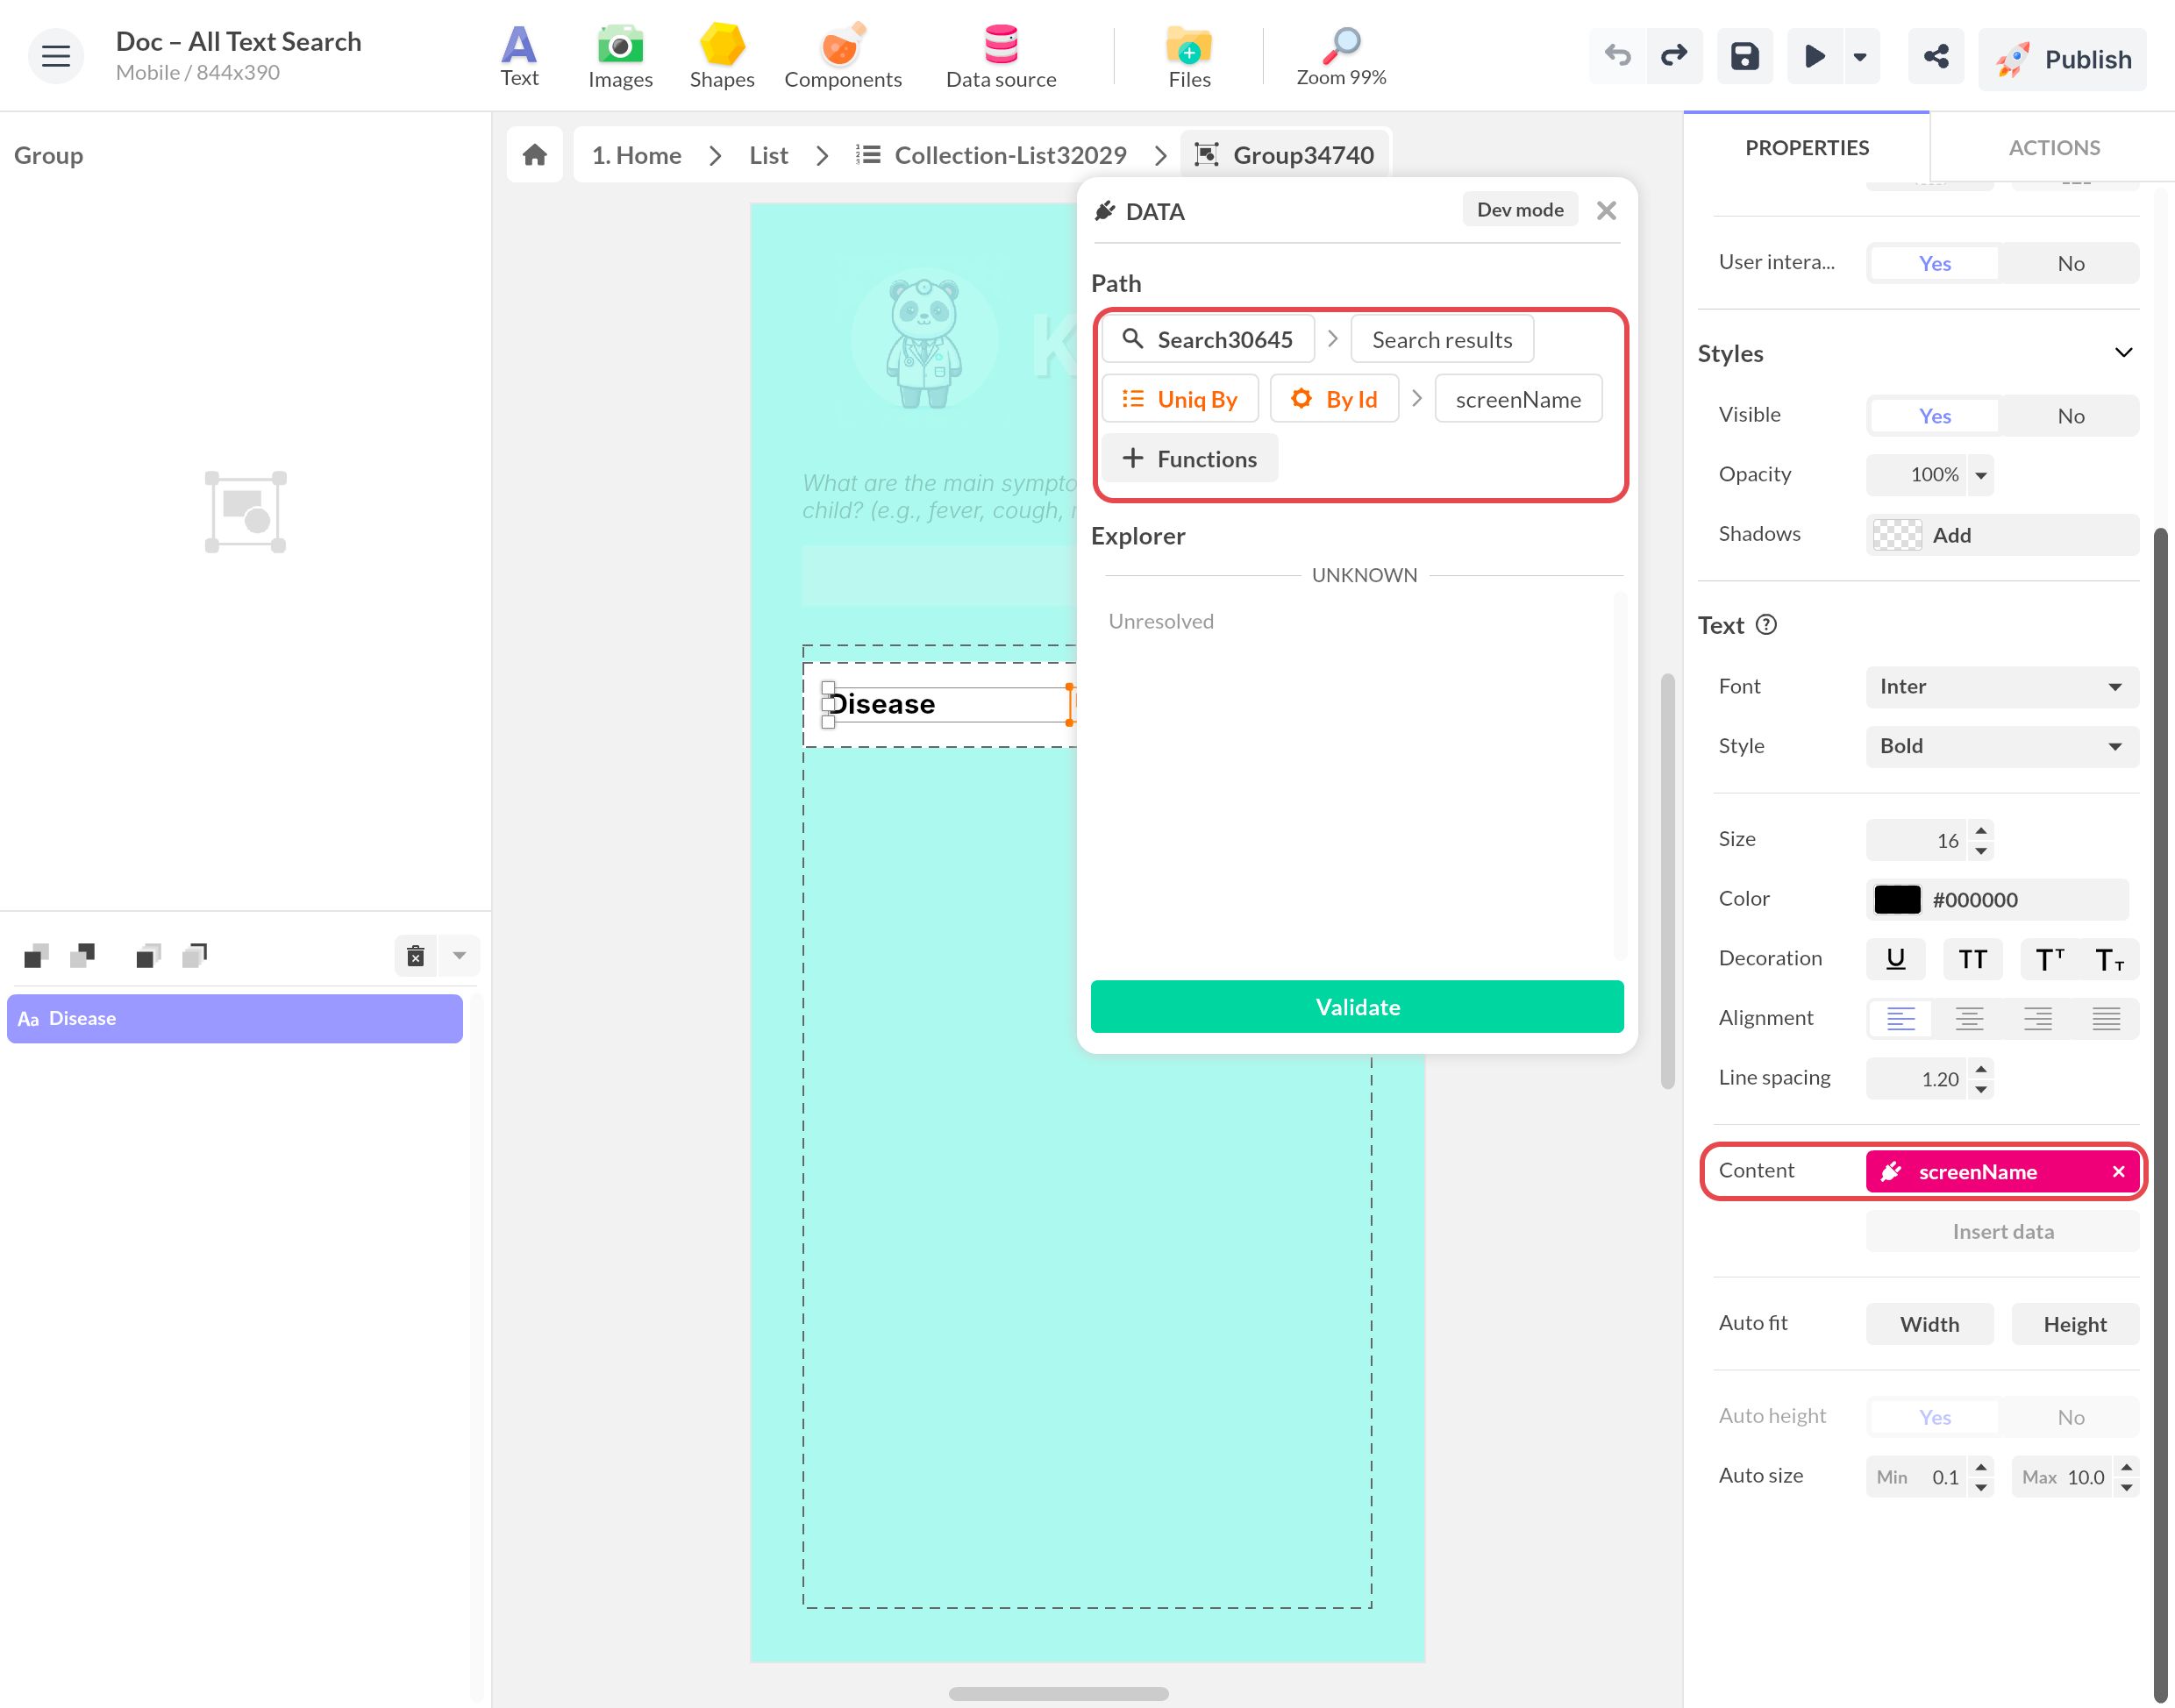Toggle underline decoration
The width and height of the screenshot is (2175, 1708).
1895,959
